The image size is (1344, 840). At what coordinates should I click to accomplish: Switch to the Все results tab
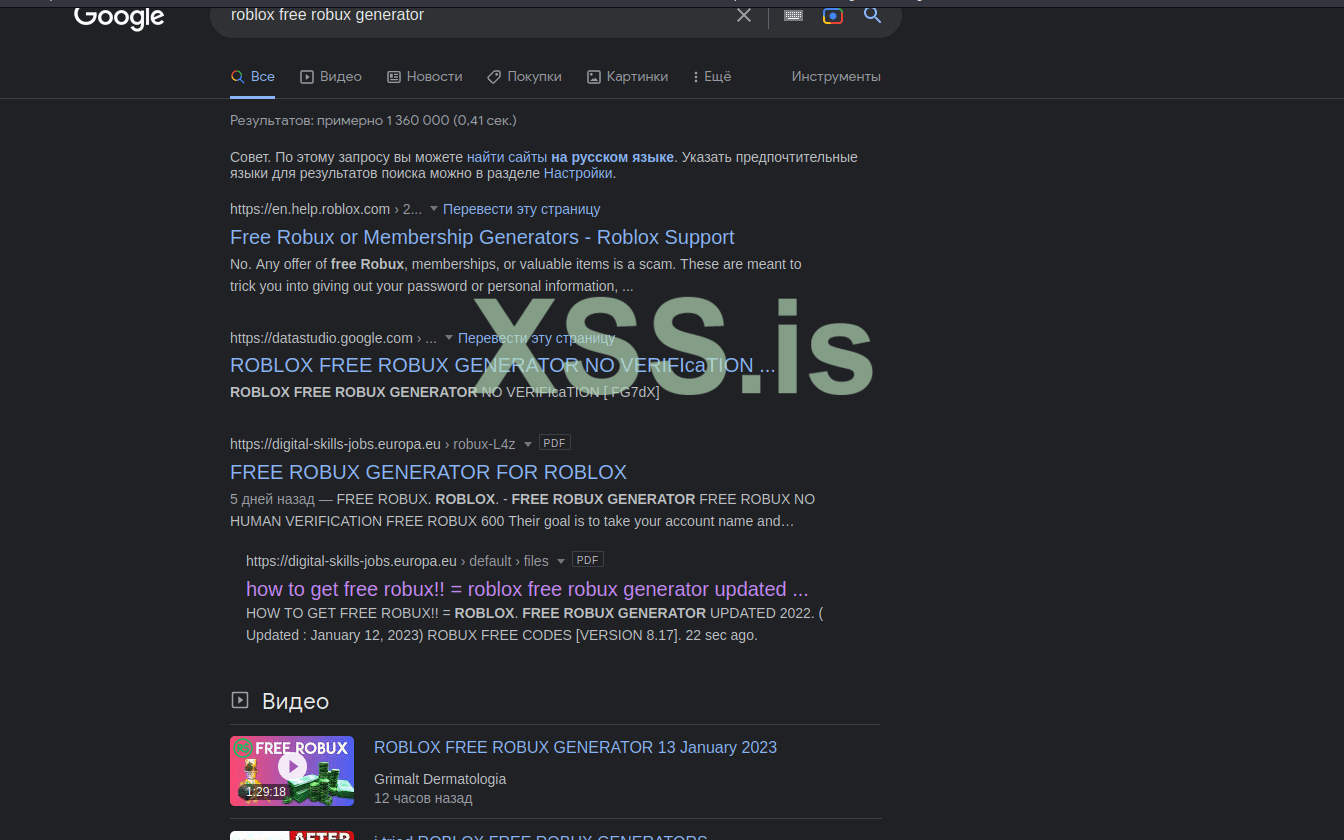tap(253, 76)
